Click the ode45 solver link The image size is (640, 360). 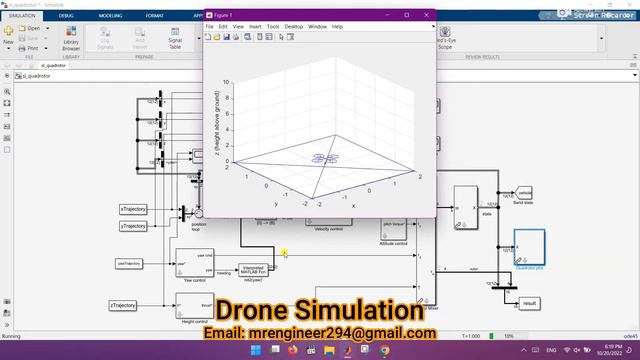[631, 336]
